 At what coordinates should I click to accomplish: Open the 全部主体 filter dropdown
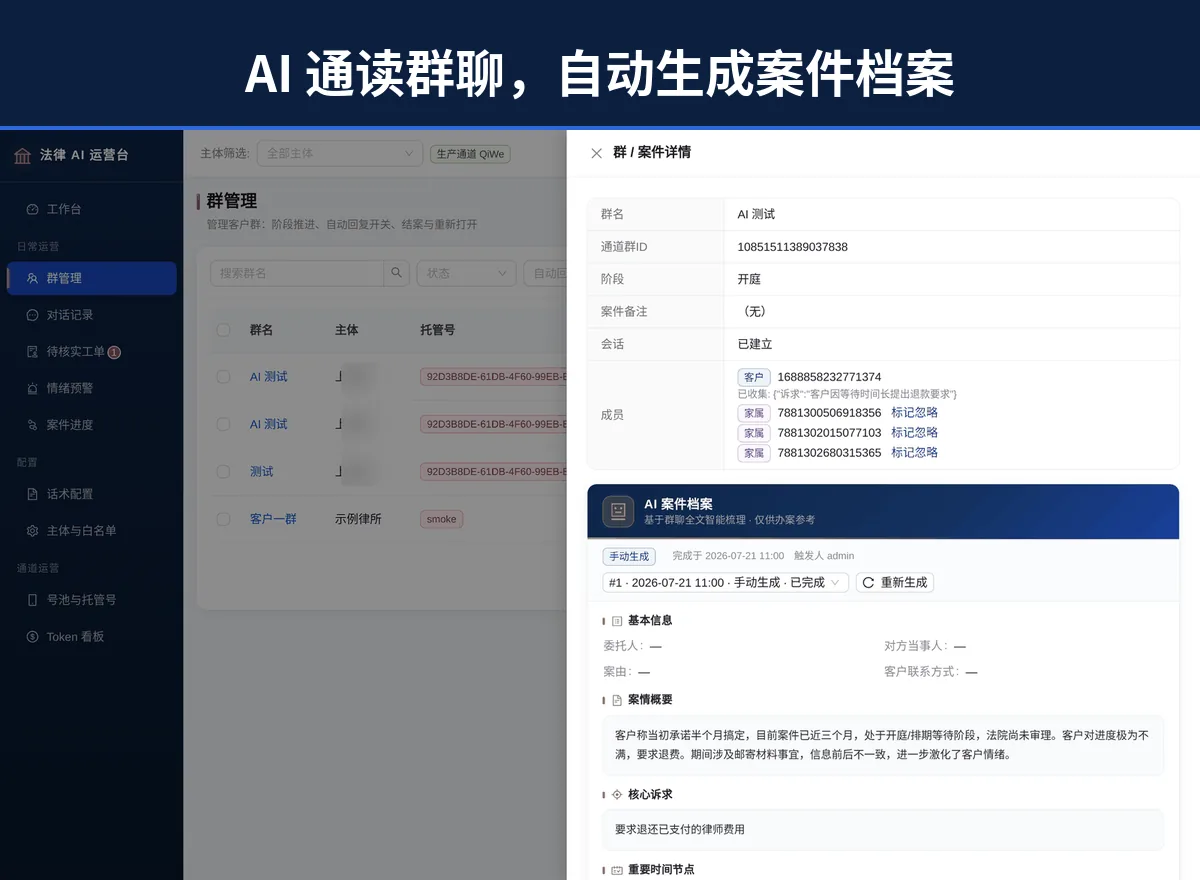coord(340,154)
